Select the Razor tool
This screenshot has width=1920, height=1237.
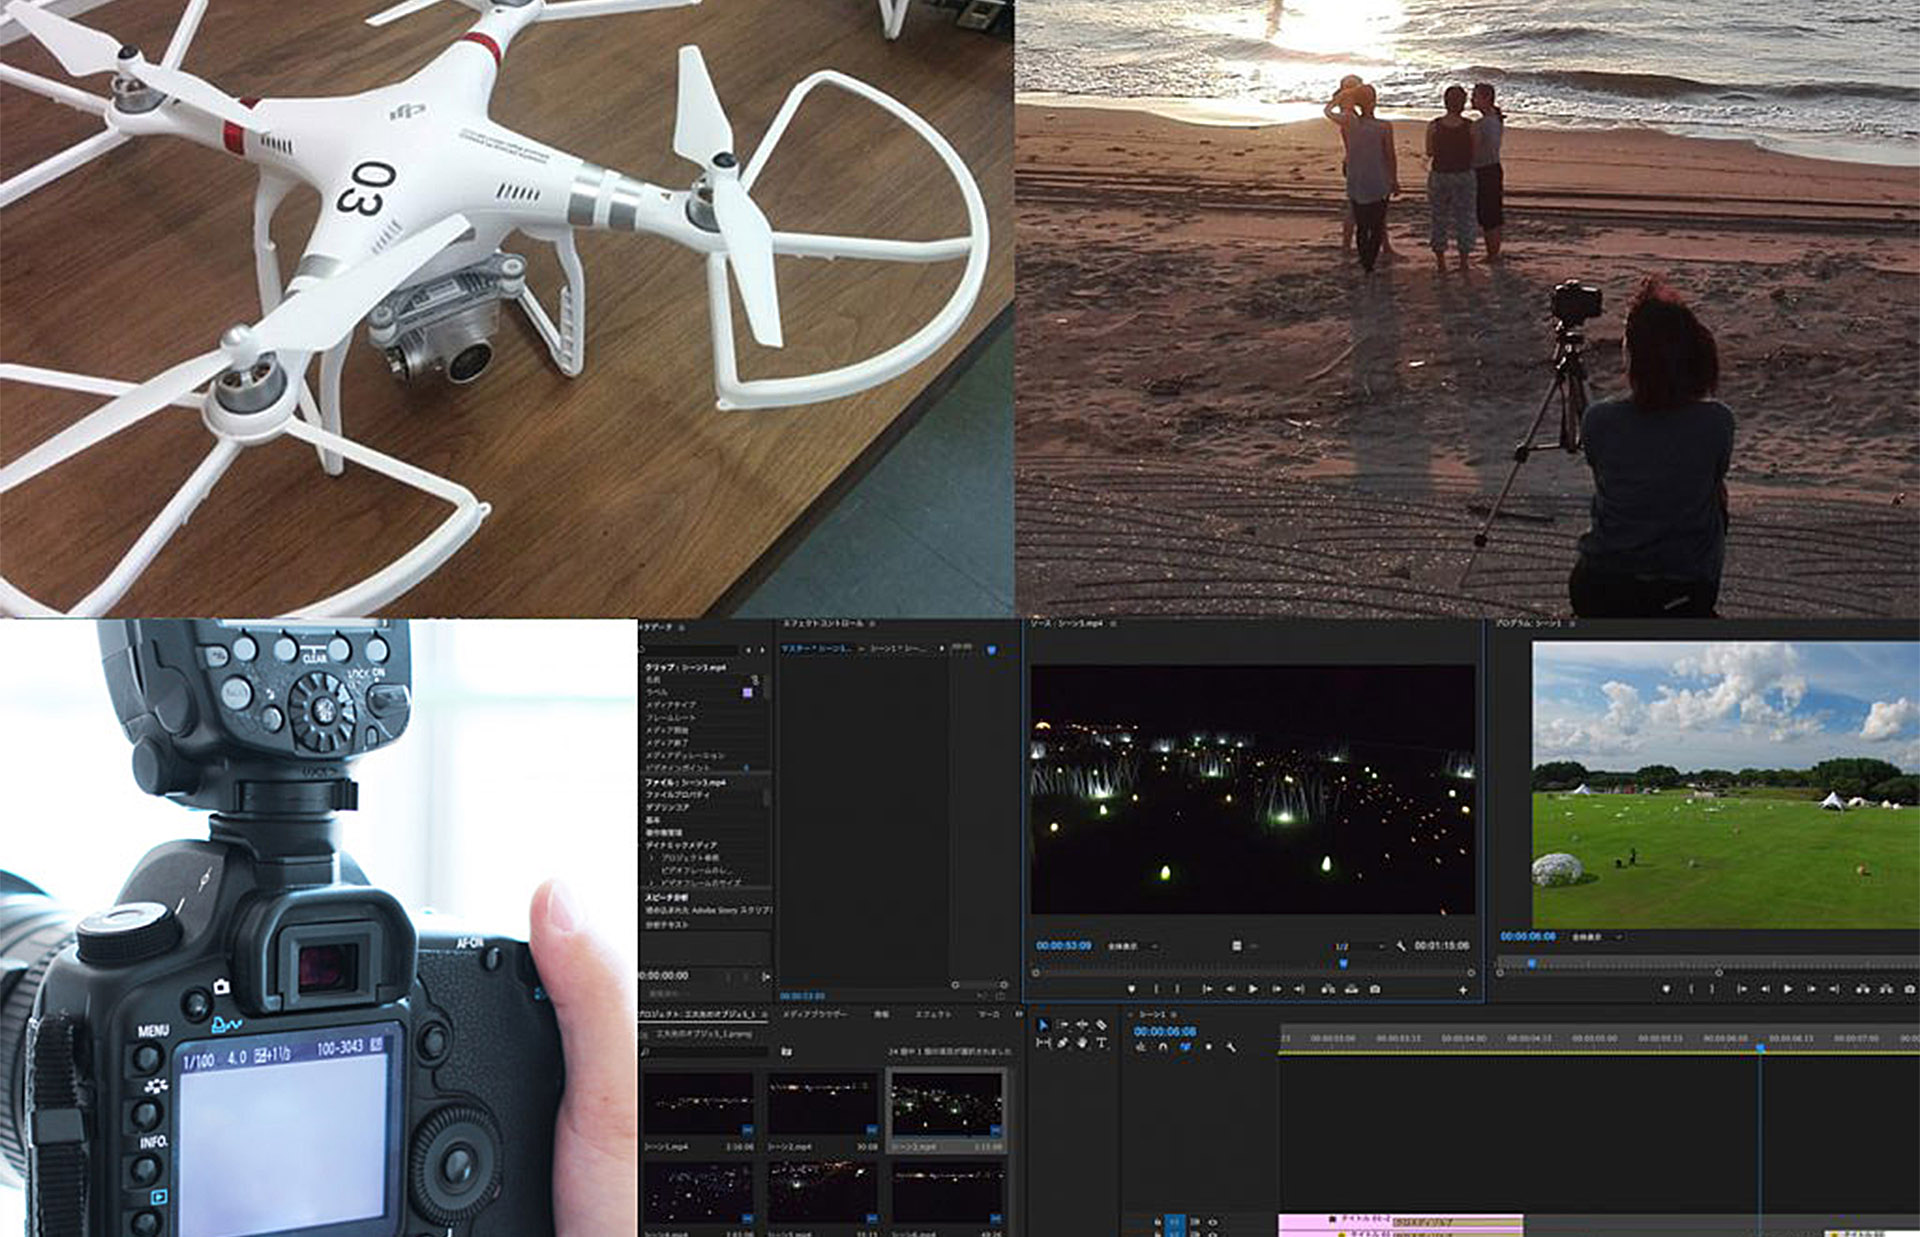1101,1025
